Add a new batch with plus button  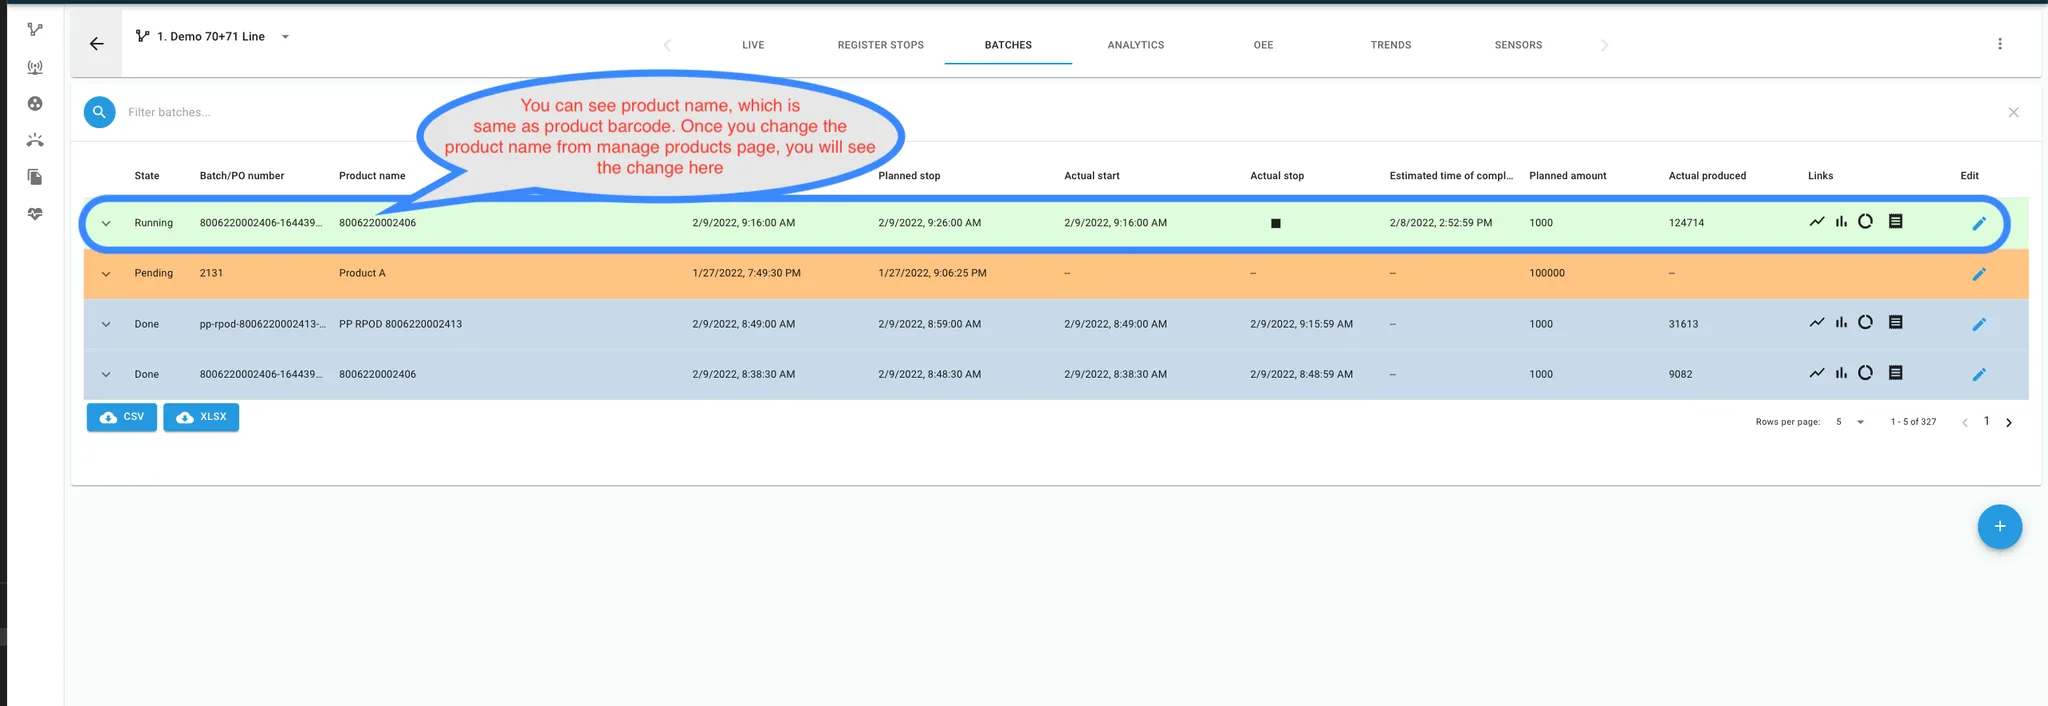coord(1999,527)
